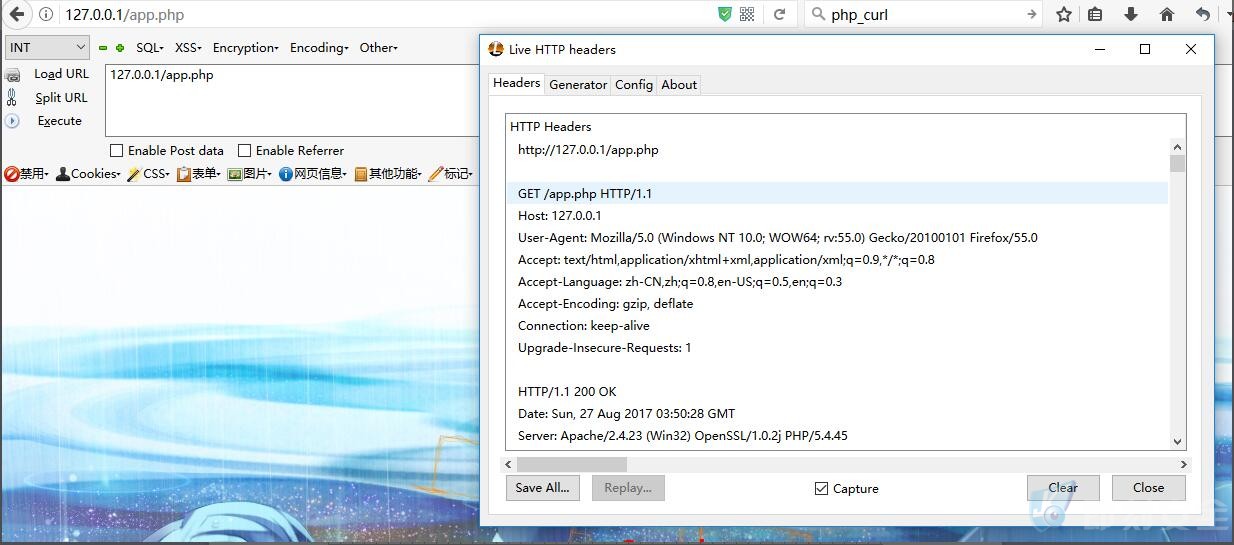Click the Load URL button

pos(61,74)
